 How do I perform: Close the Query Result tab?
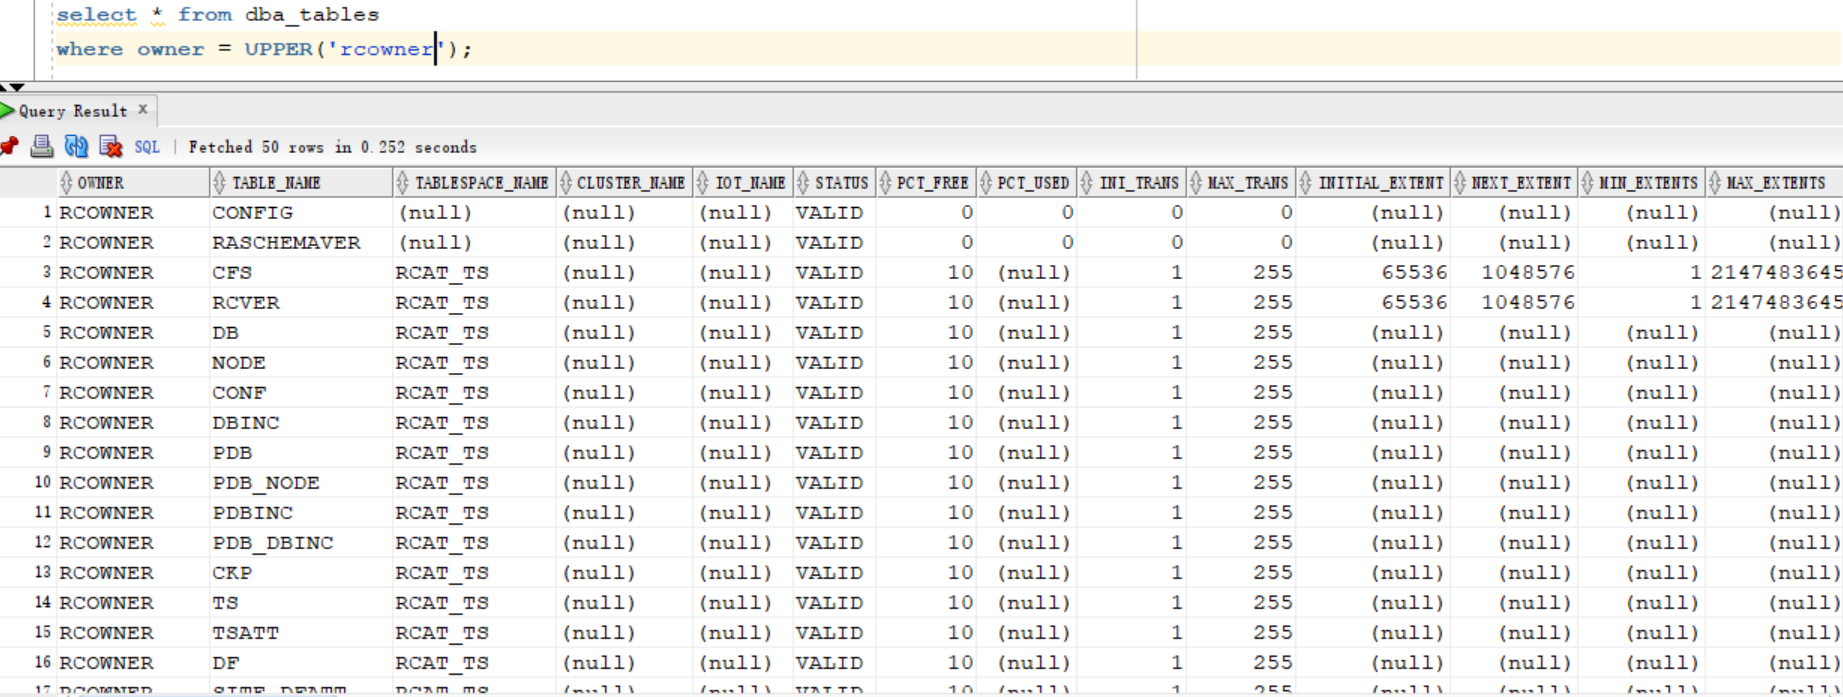click(x=143, y=109)
